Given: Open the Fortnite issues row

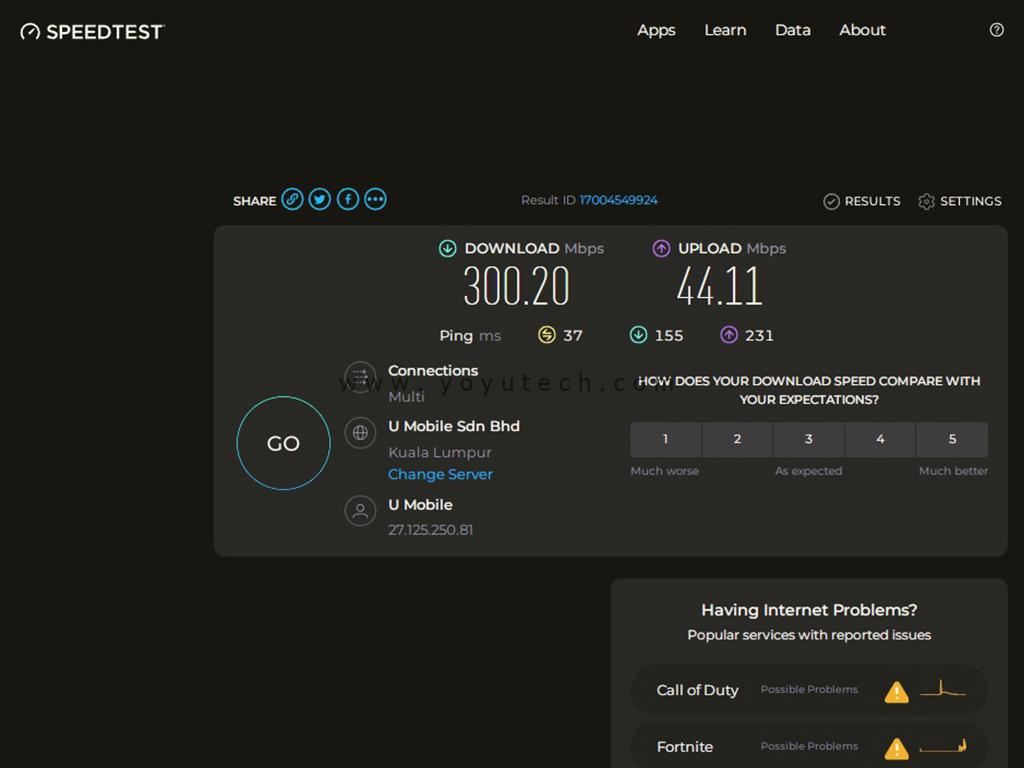Looking at the screenshot, I should pyautogui.click(x=808, y=746).
